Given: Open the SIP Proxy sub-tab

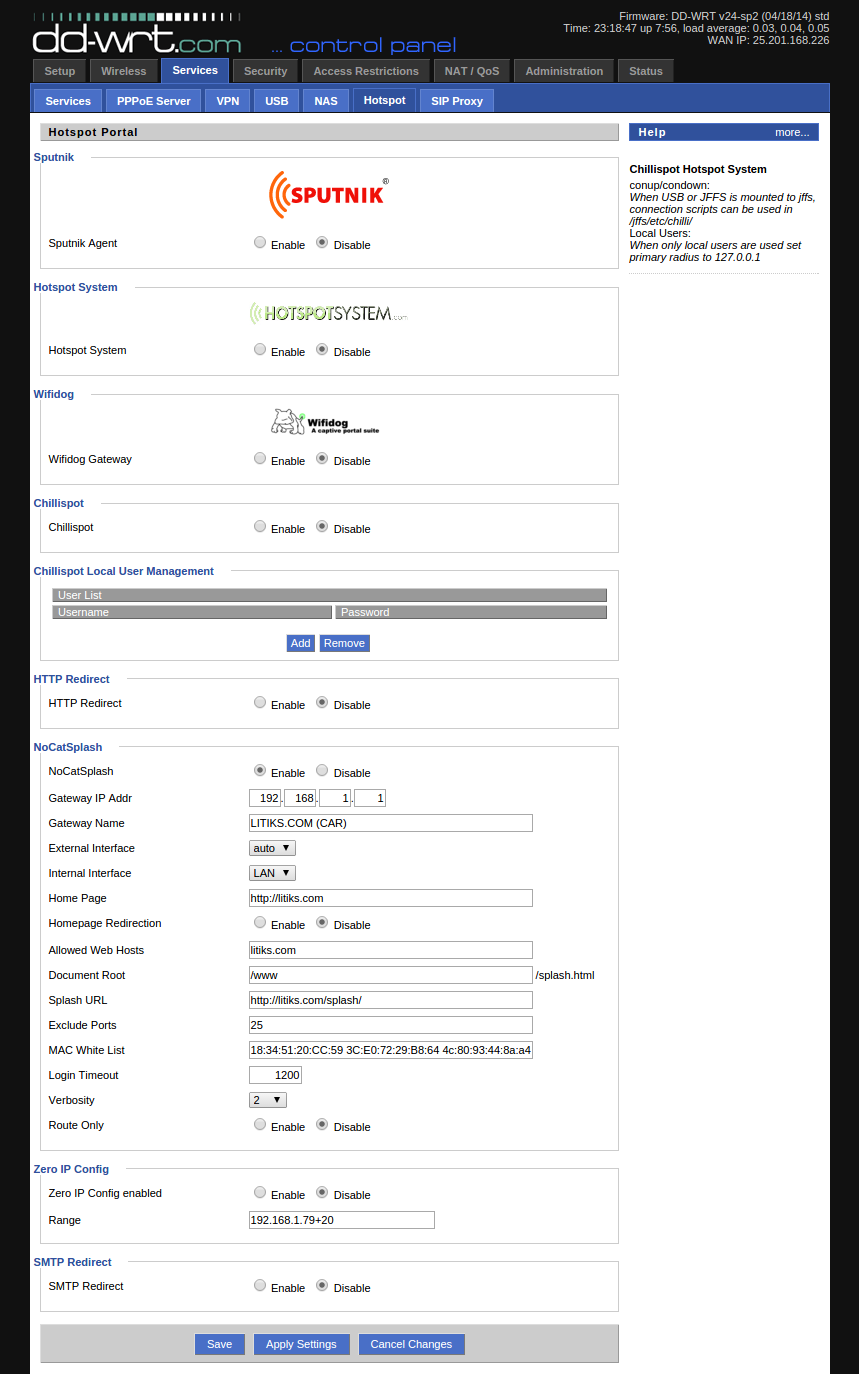Looking at the screenshot, I should click(x=457, y=101).
